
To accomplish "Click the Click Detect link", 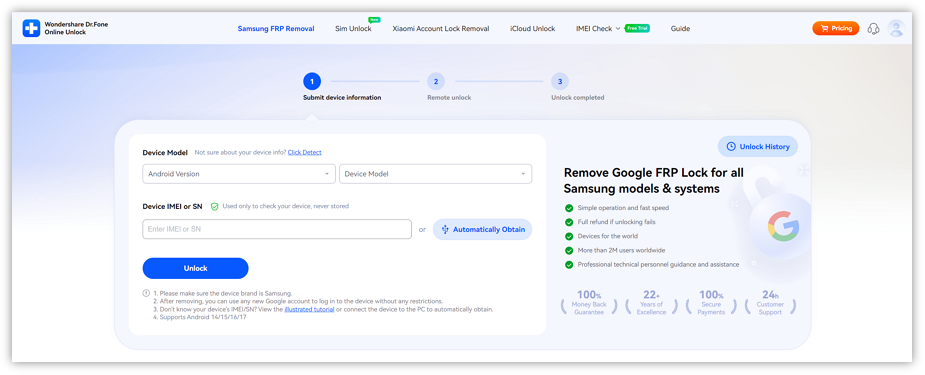I will 304,152.
